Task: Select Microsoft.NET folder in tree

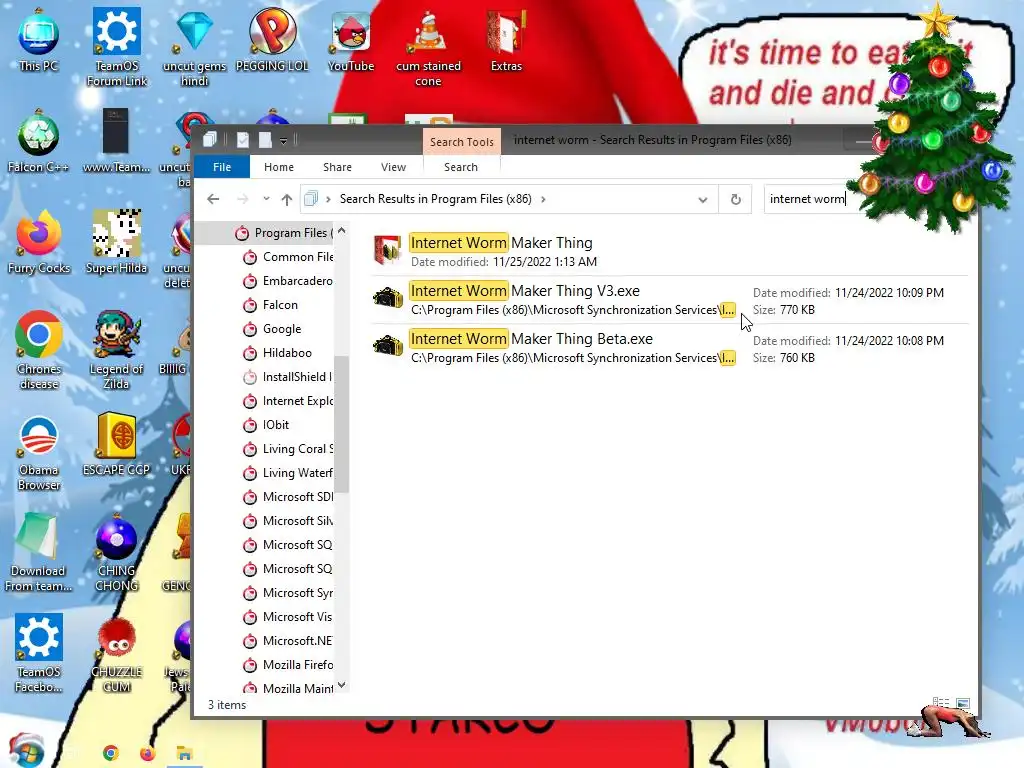Action: pos(288,641)
